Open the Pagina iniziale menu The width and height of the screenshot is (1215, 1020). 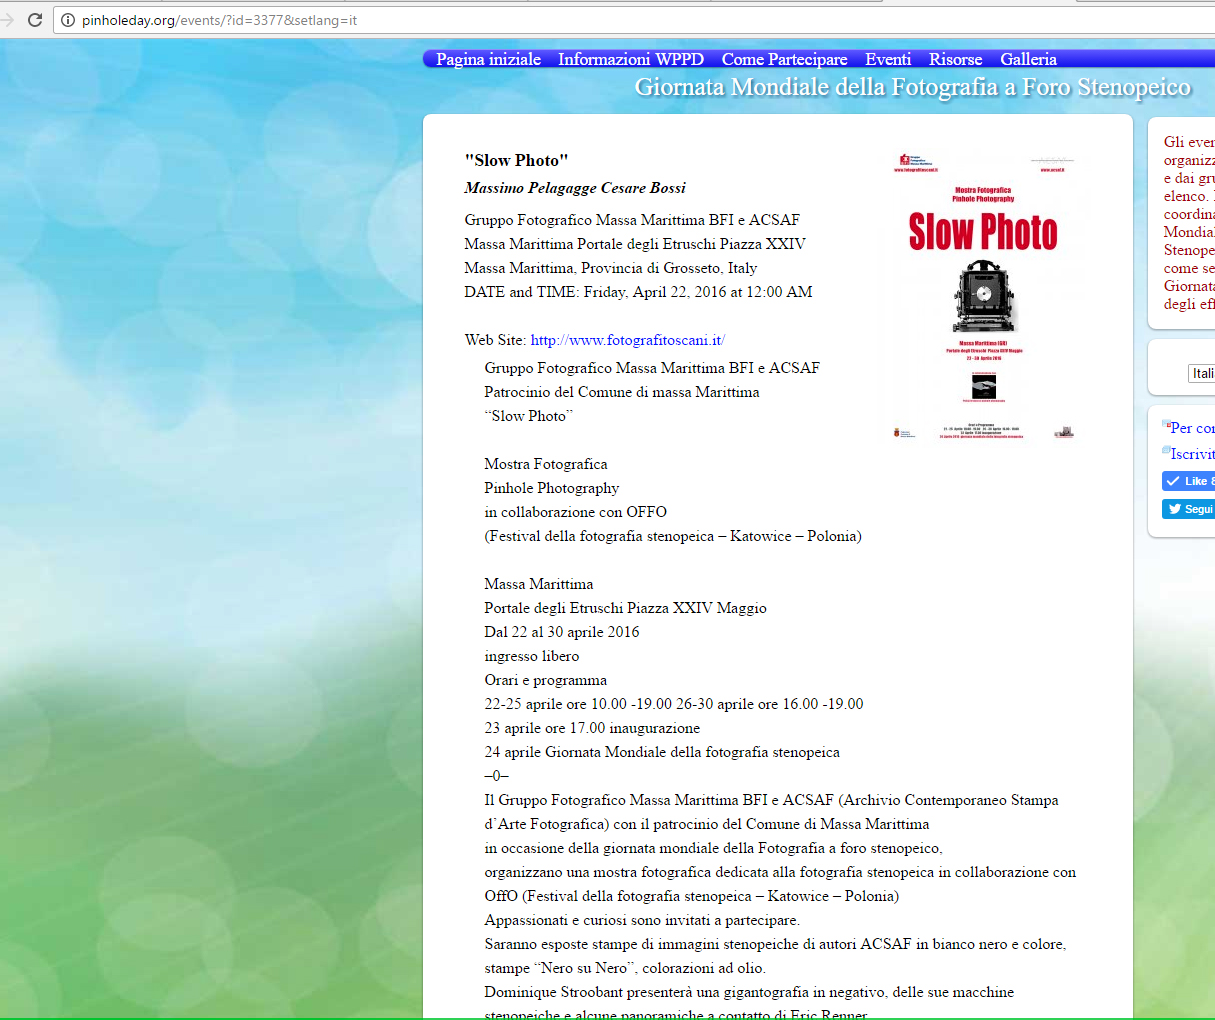tap(488, 59)
